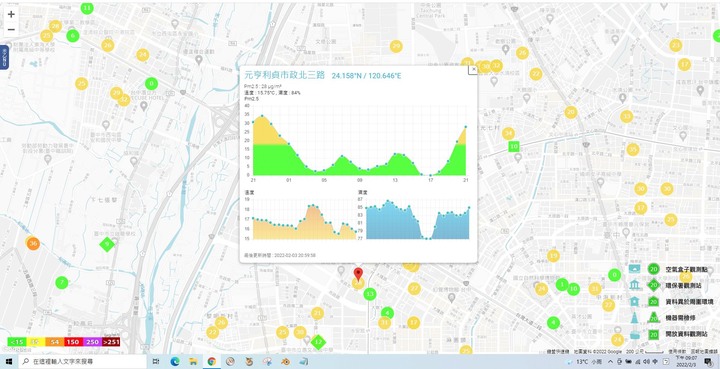Viewport: 720px width, 369px height.
Task: Toggle the 環保署觀測站 legend diamond icon
Action: pos(653,285)
